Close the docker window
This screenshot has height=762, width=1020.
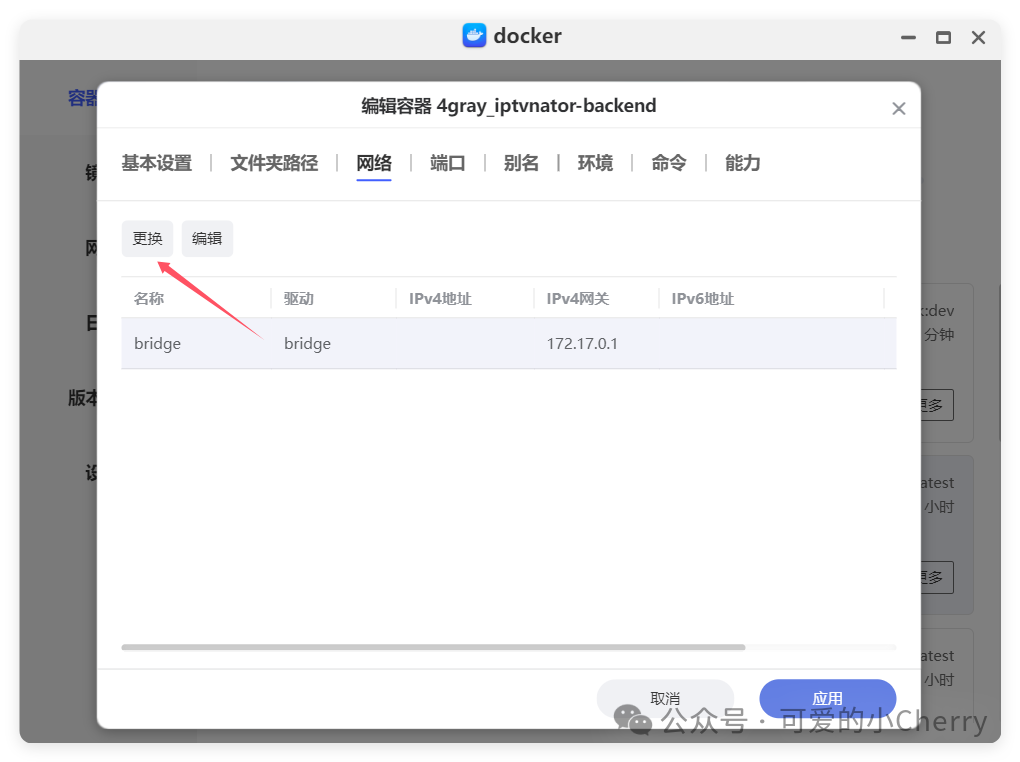[x=978, y=38]
